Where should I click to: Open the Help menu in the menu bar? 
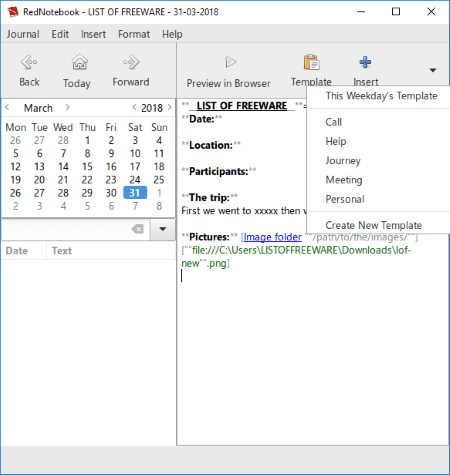coord(172,34)
